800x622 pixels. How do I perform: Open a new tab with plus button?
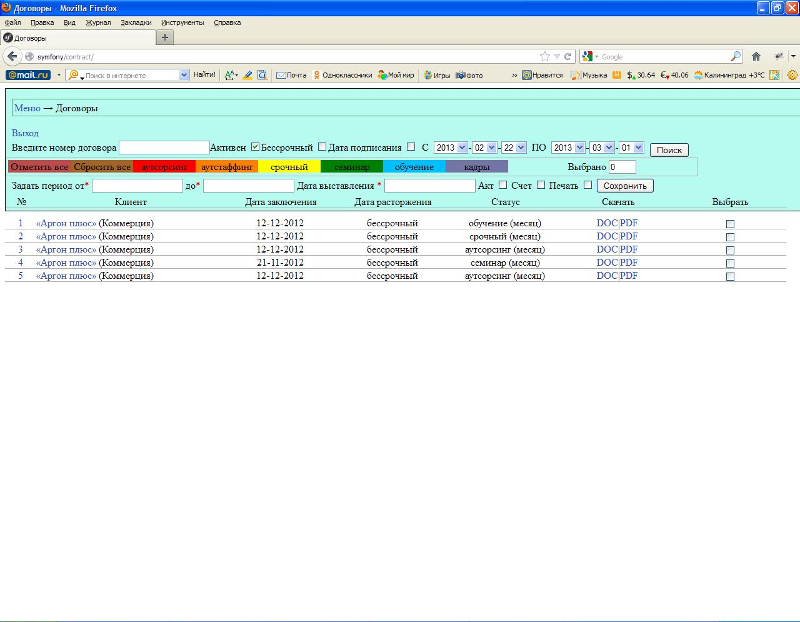(165, 37)
